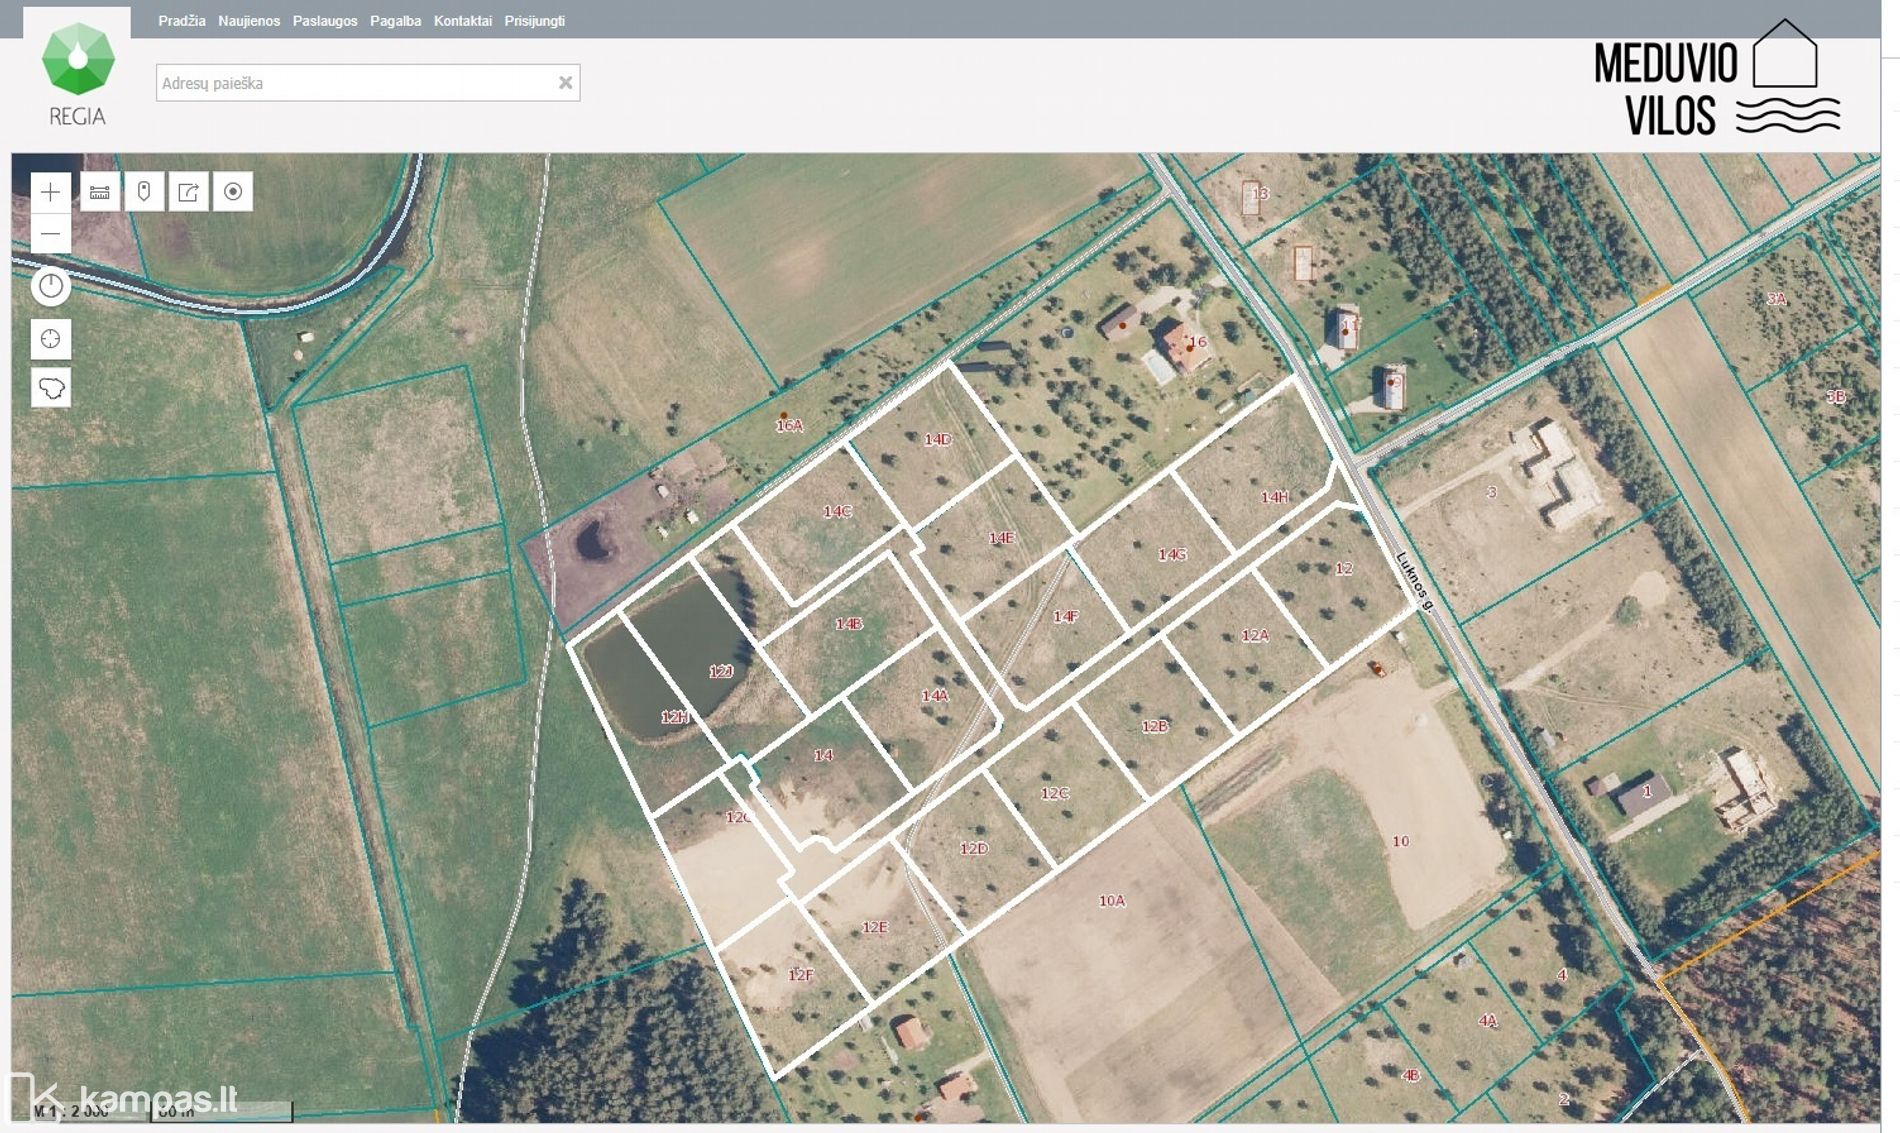Toggle the circular target layer button
This screenshot has height=1133, width=1900.
pyautogui.click(x=233, y=192)
